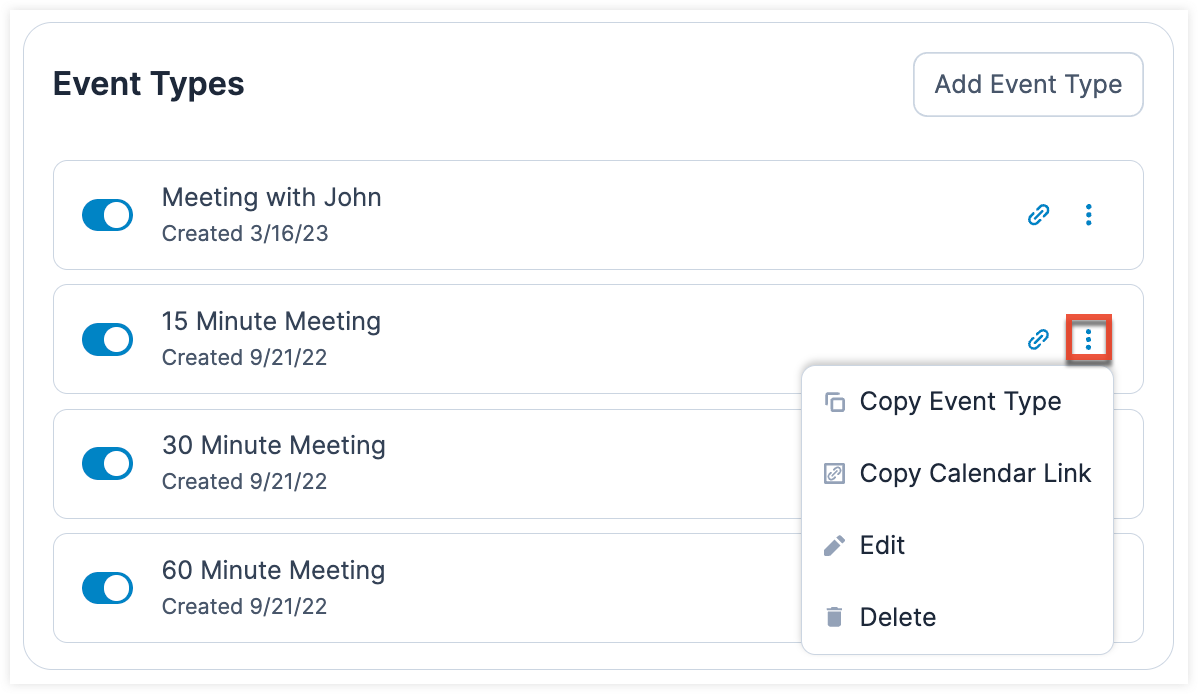Screen dimensions: 1198x694
Task: Click the Add Event Type button
Action: (x=1028, y=85)
